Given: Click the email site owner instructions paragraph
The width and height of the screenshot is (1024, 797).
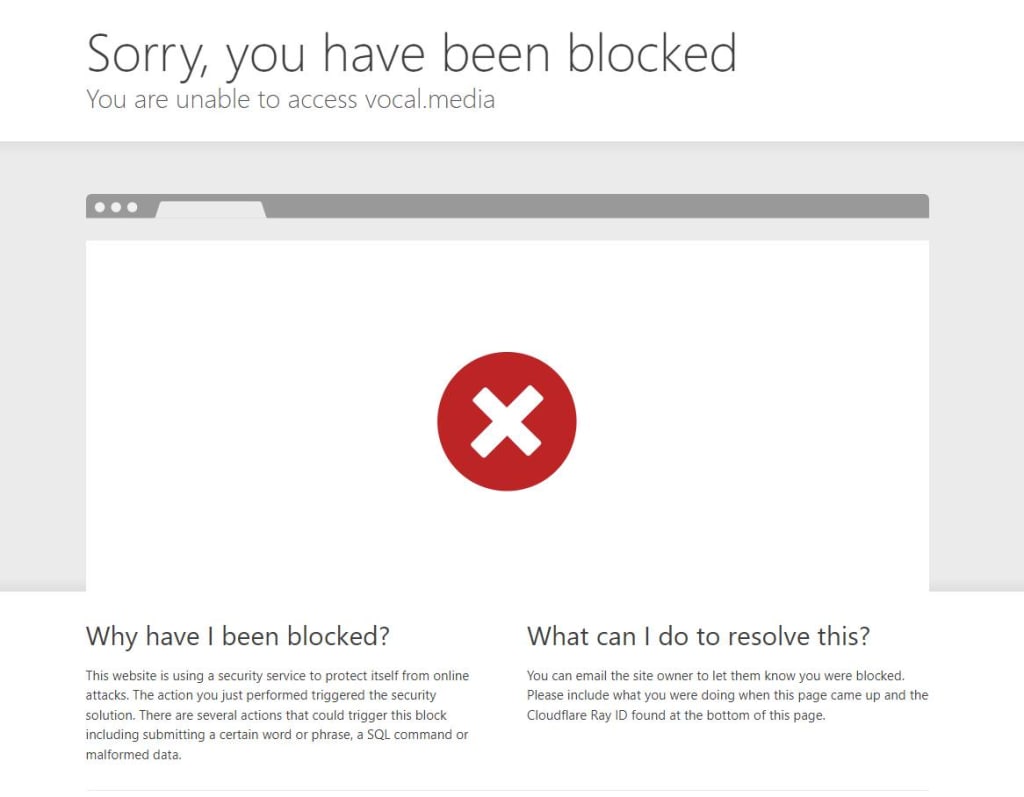Looking at the screenshot, I should click(728, 695).
